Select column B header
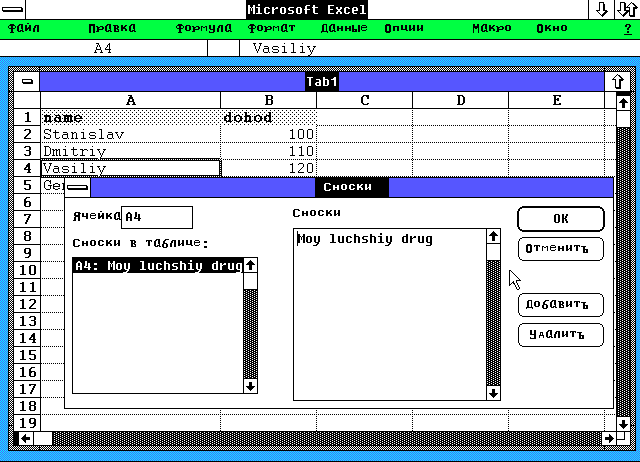Screen dimensions: 640x462 click(x=269, y=100)
